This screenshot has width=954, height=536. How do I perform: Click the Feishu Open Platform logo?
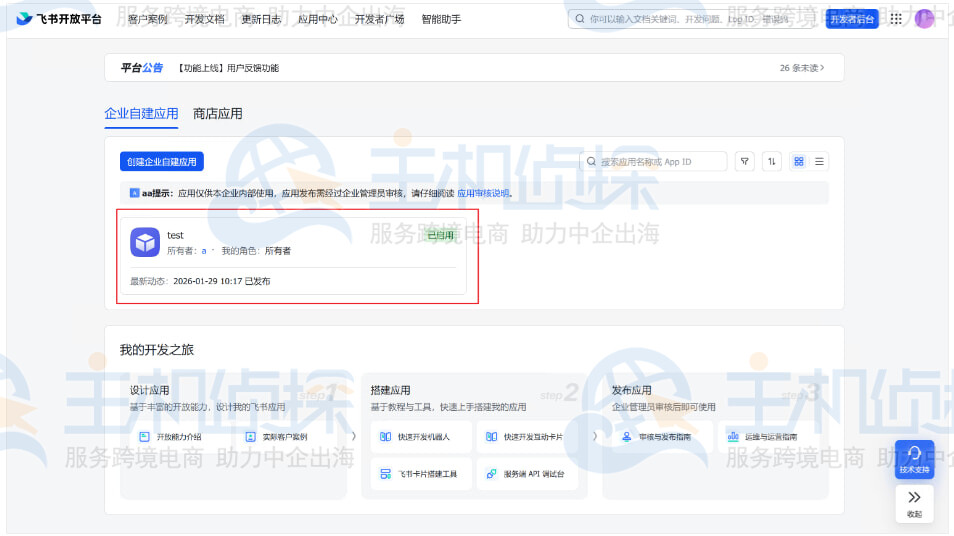coord(59,19)
